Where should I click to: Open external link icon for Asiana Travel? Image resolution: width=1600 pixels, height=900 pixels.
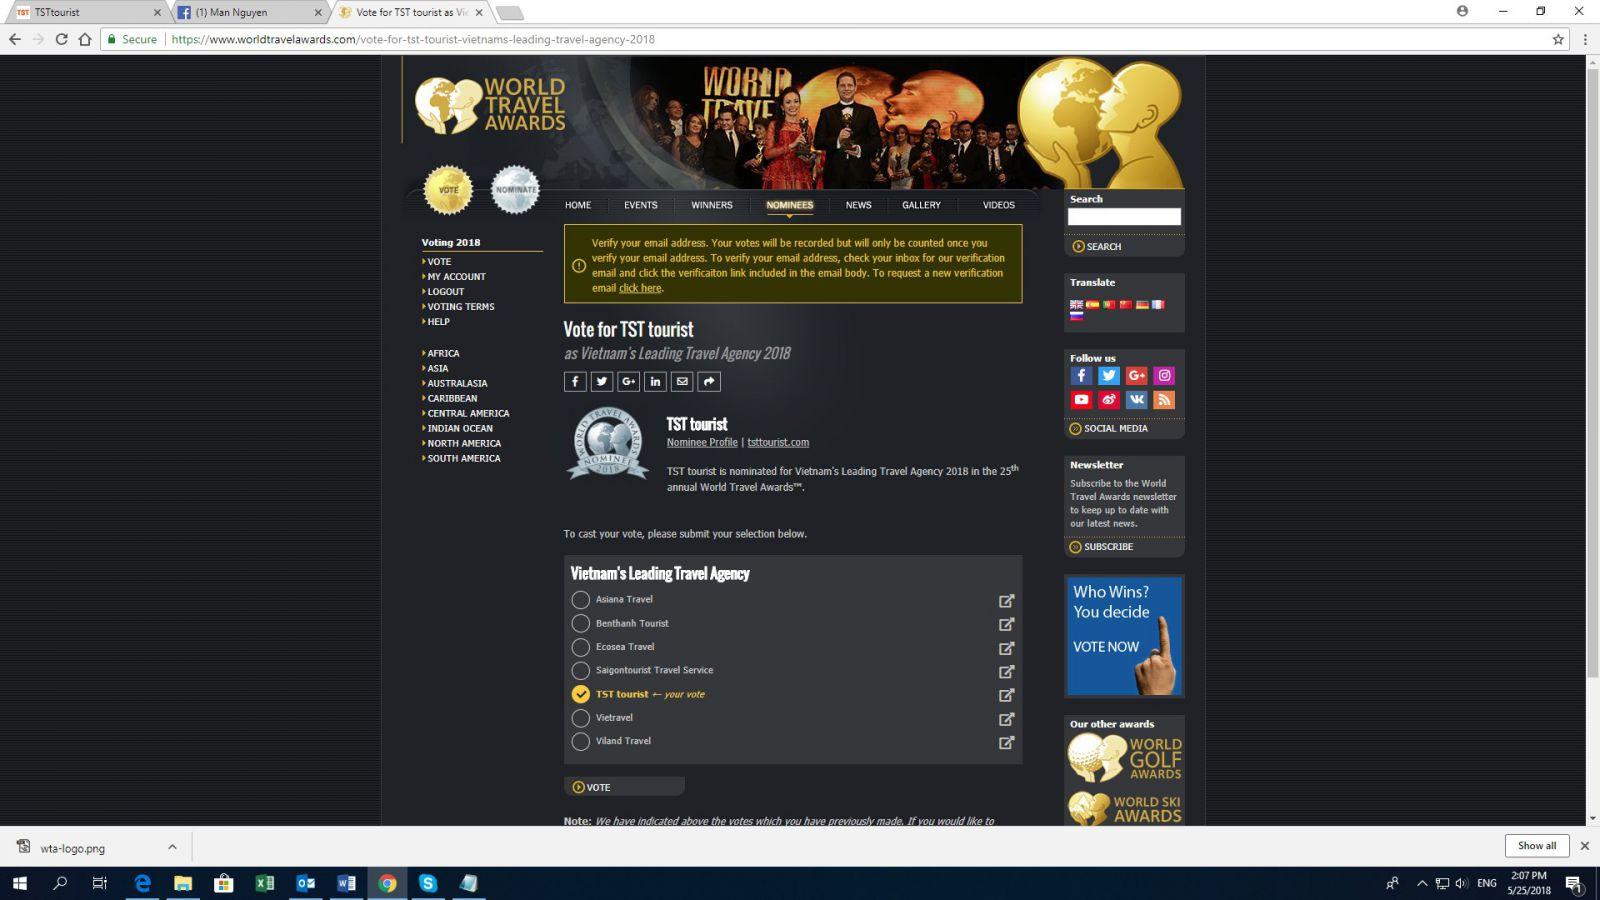click(x=1006, y=601)
